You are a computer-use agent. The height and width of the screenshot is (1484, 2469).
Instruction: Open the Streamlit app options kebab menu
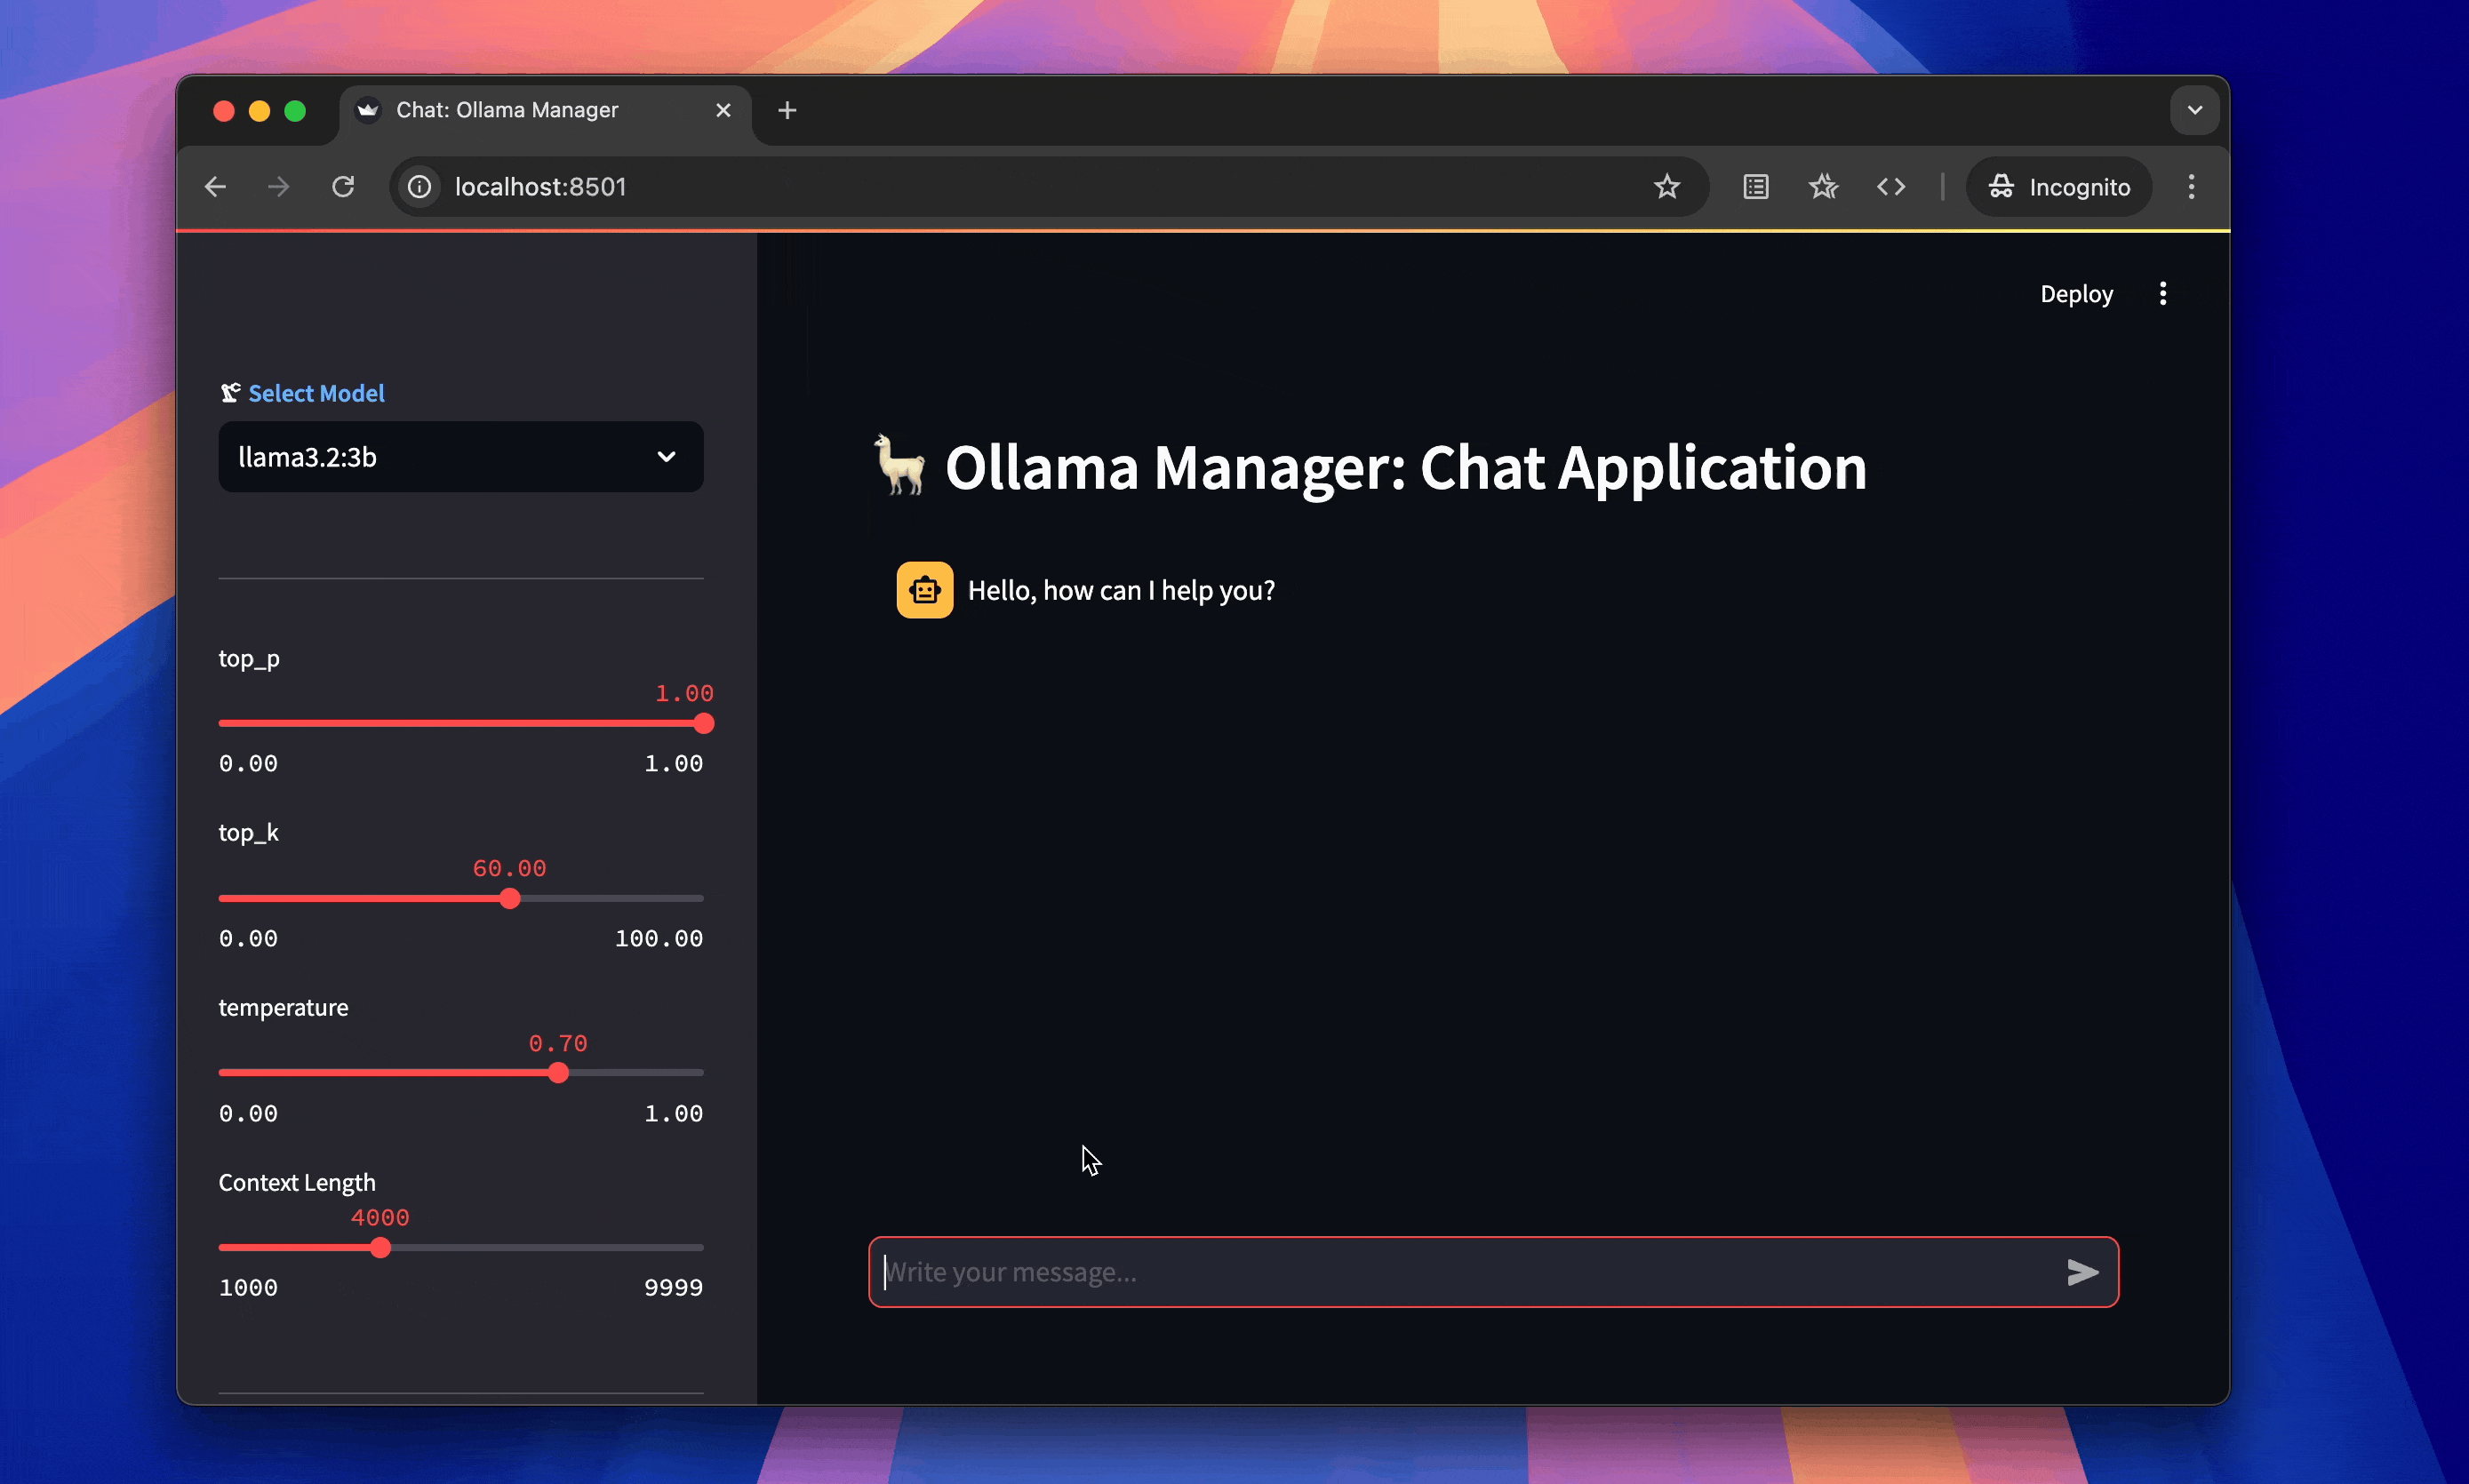point(2162,294)
